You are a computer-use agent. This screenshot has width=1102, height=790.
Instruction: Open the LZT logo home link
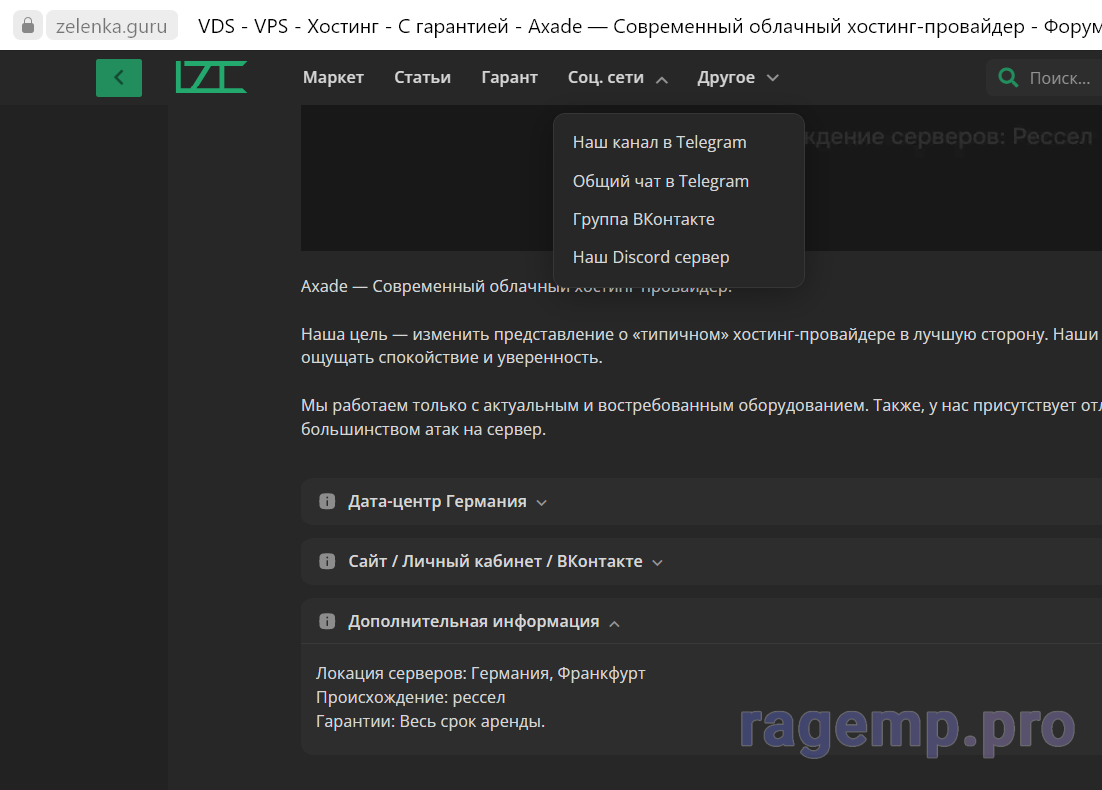(211, 78)
